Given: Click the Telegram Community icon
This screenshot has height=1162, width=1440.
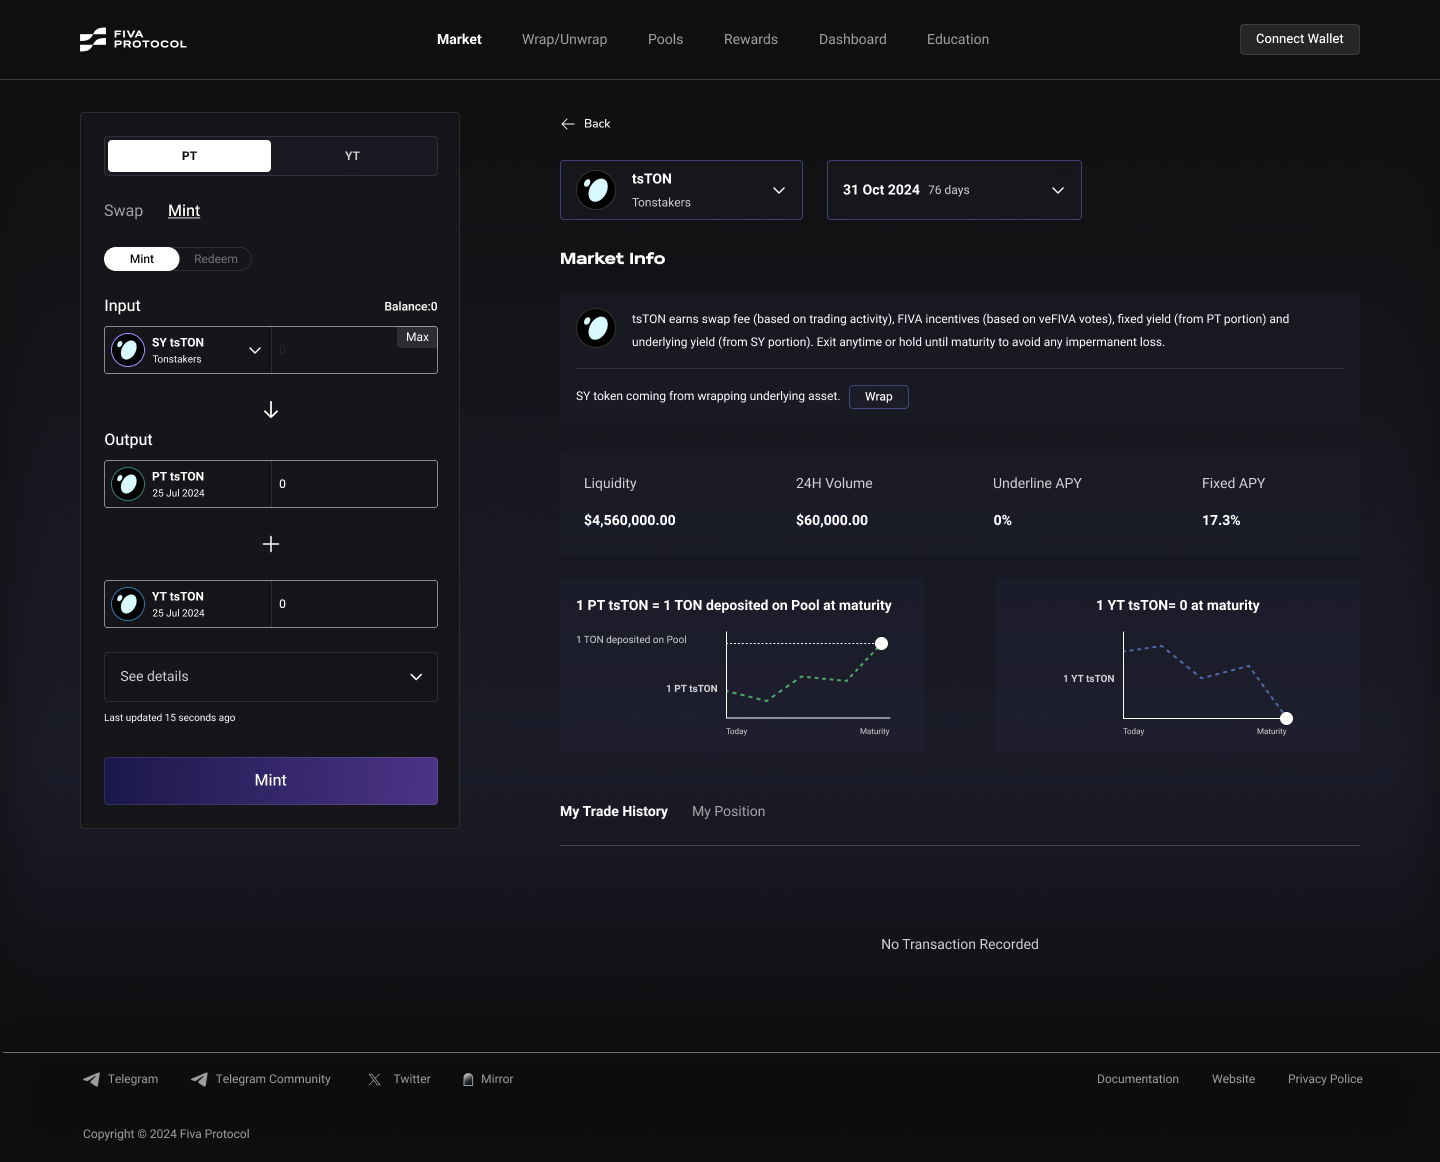Looking at the screenshot, I should (x=198, y=1079).
